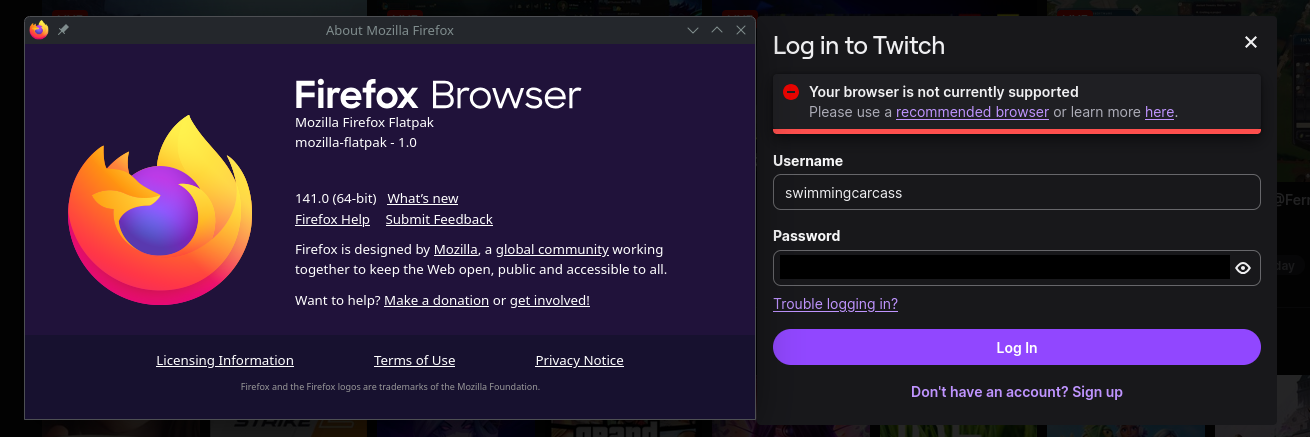Click the Mozilla Firefox Flatpak text
The height and width of the screenshot is (437, 1310).
point(364,122)
